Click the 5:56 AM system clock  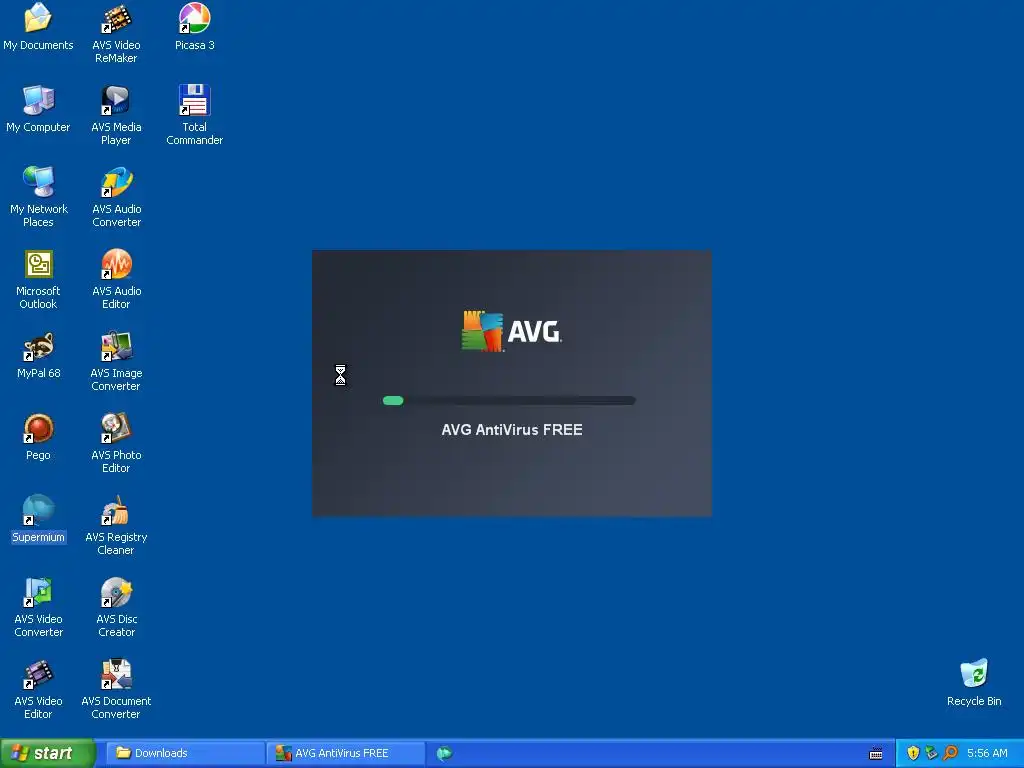987,753
